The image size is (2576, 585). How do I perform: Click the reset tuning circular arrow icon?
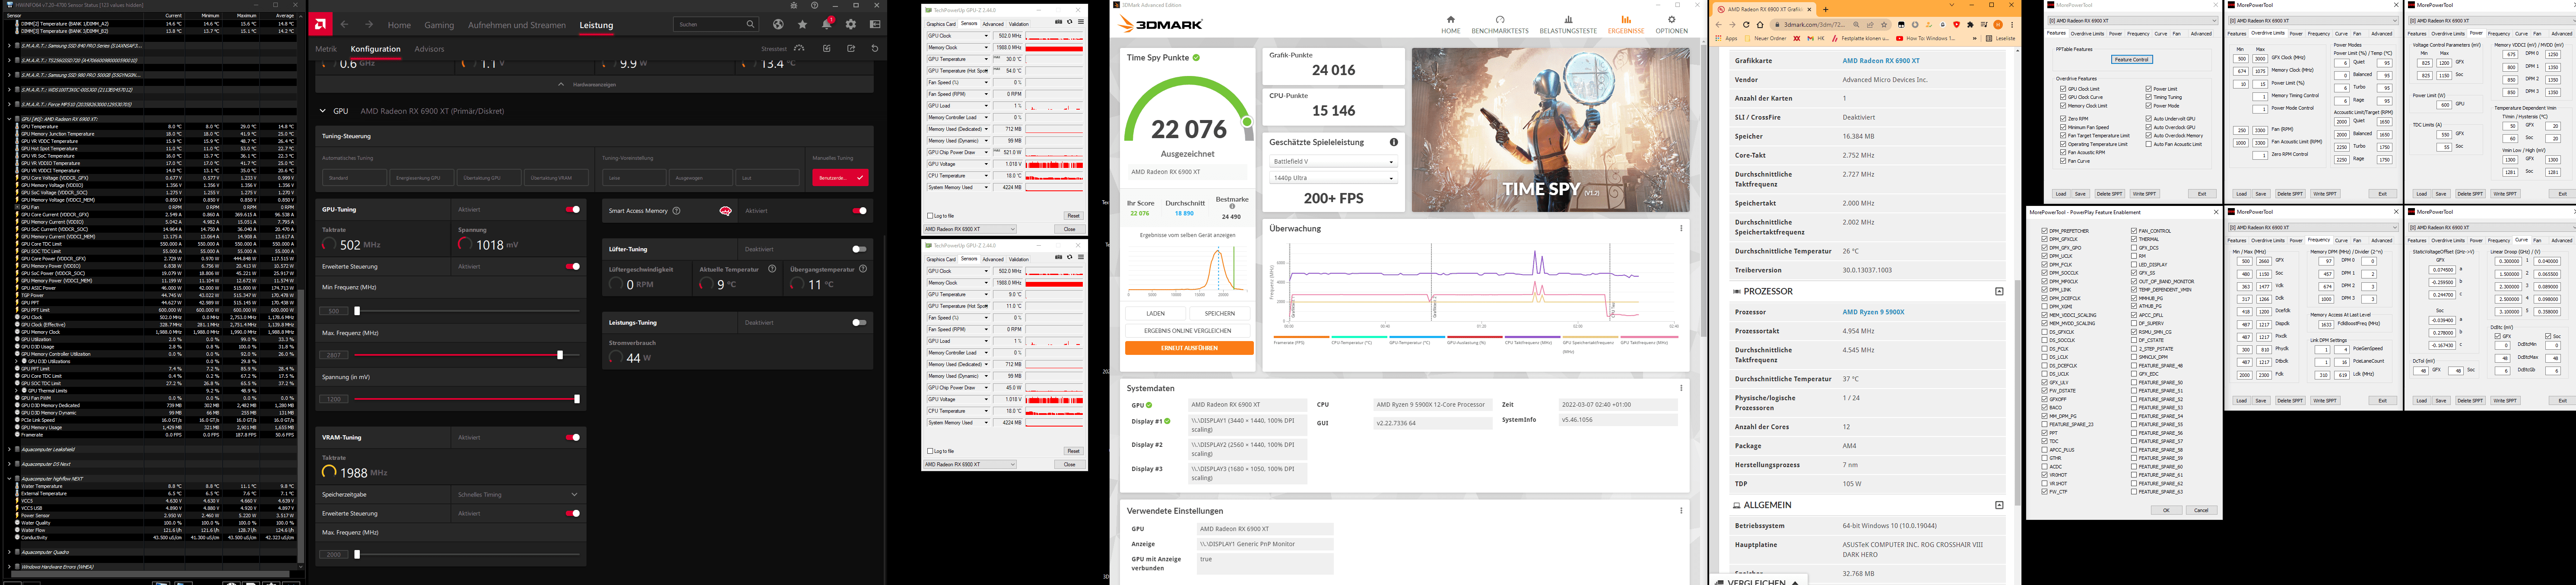point(875,48)
